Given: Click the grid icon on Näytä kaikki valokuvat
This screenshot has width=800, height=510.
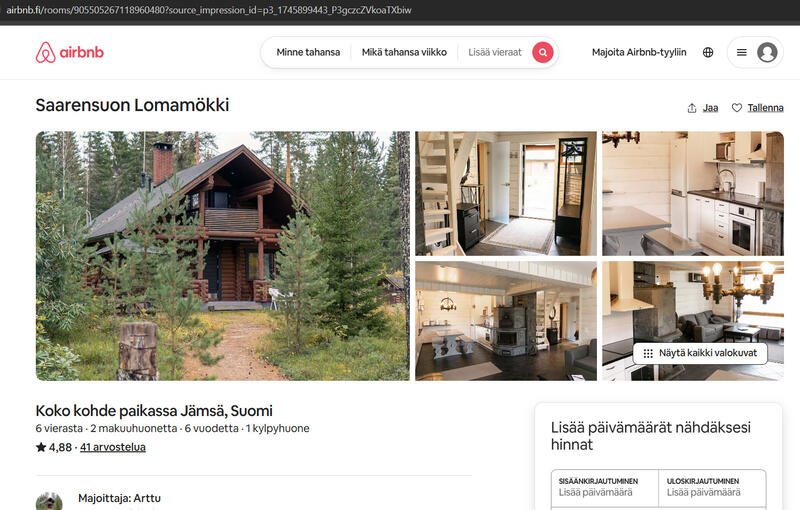Looking at the screenshot, I should pyautogui.click(x=648, y=353).
